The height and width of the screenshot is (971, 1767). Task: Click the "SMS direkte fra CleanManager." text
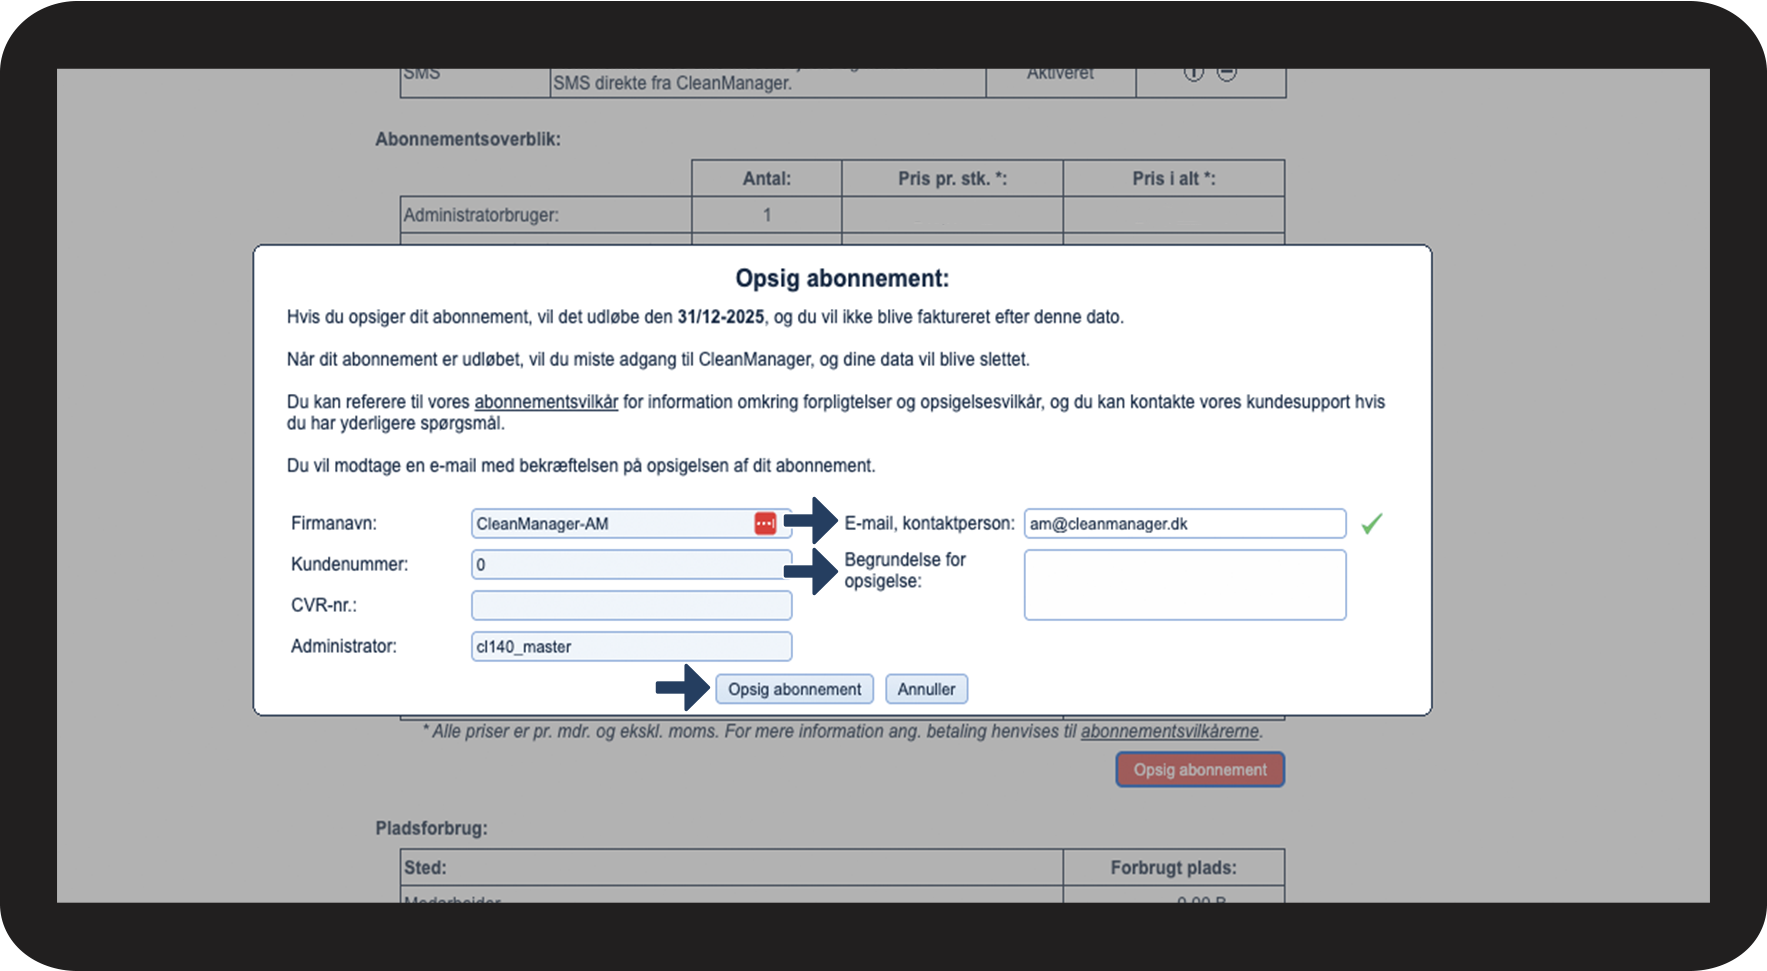click(672, 83)
